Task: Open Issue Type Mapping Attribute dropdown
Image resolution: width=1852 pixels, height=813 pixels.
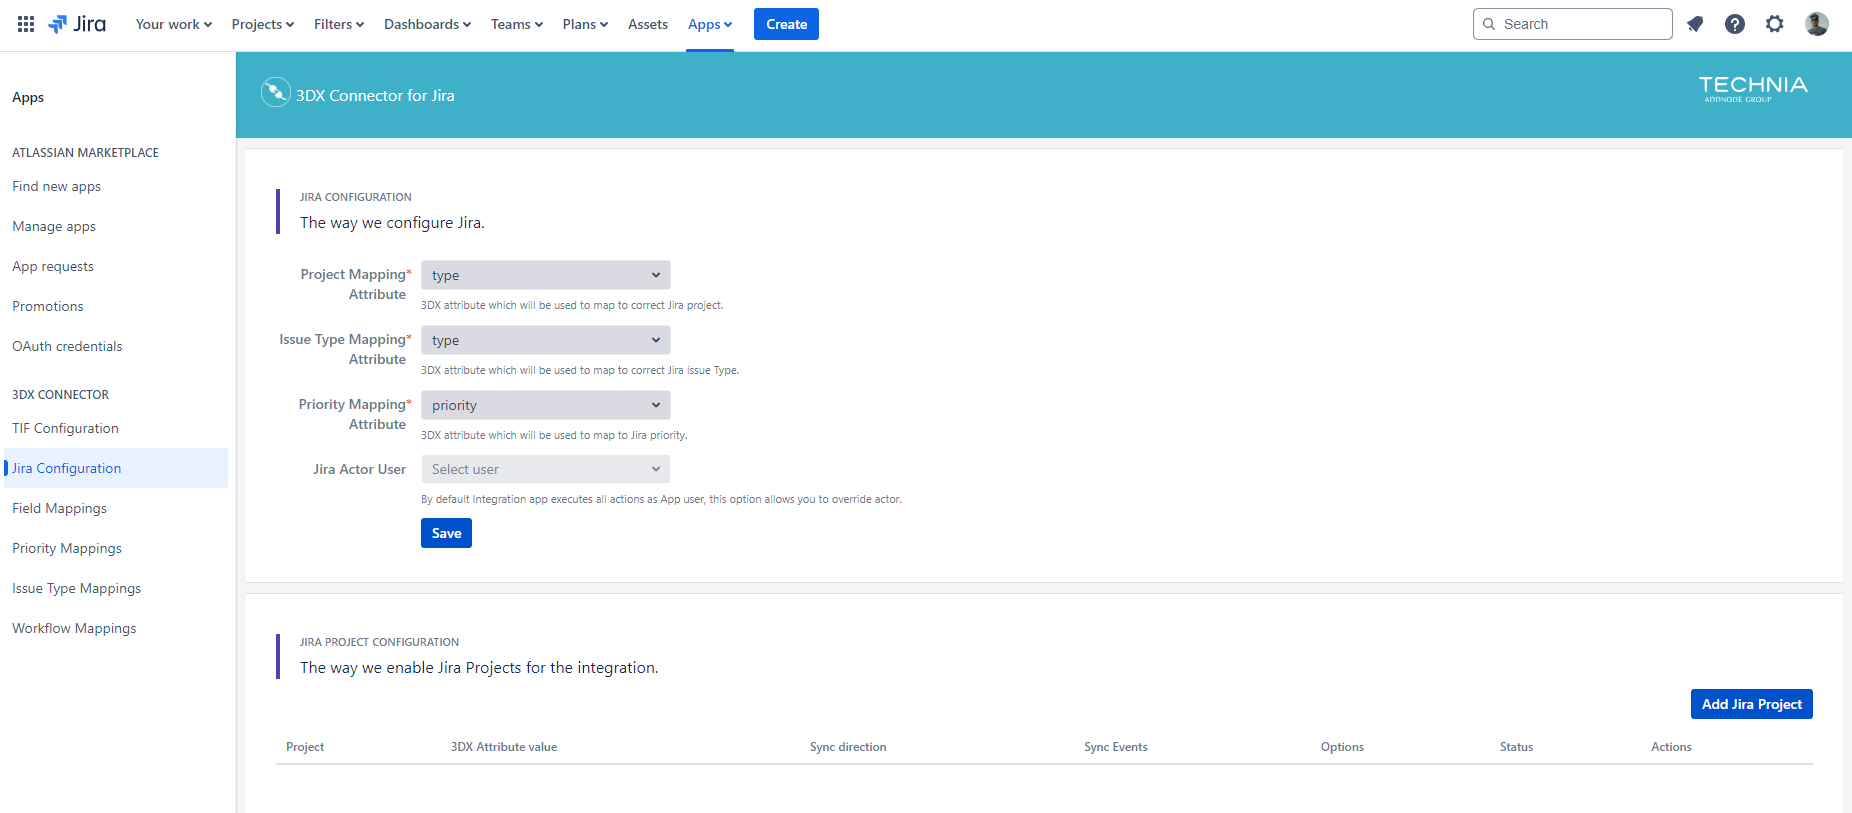Action: click(x=545, y=340)
